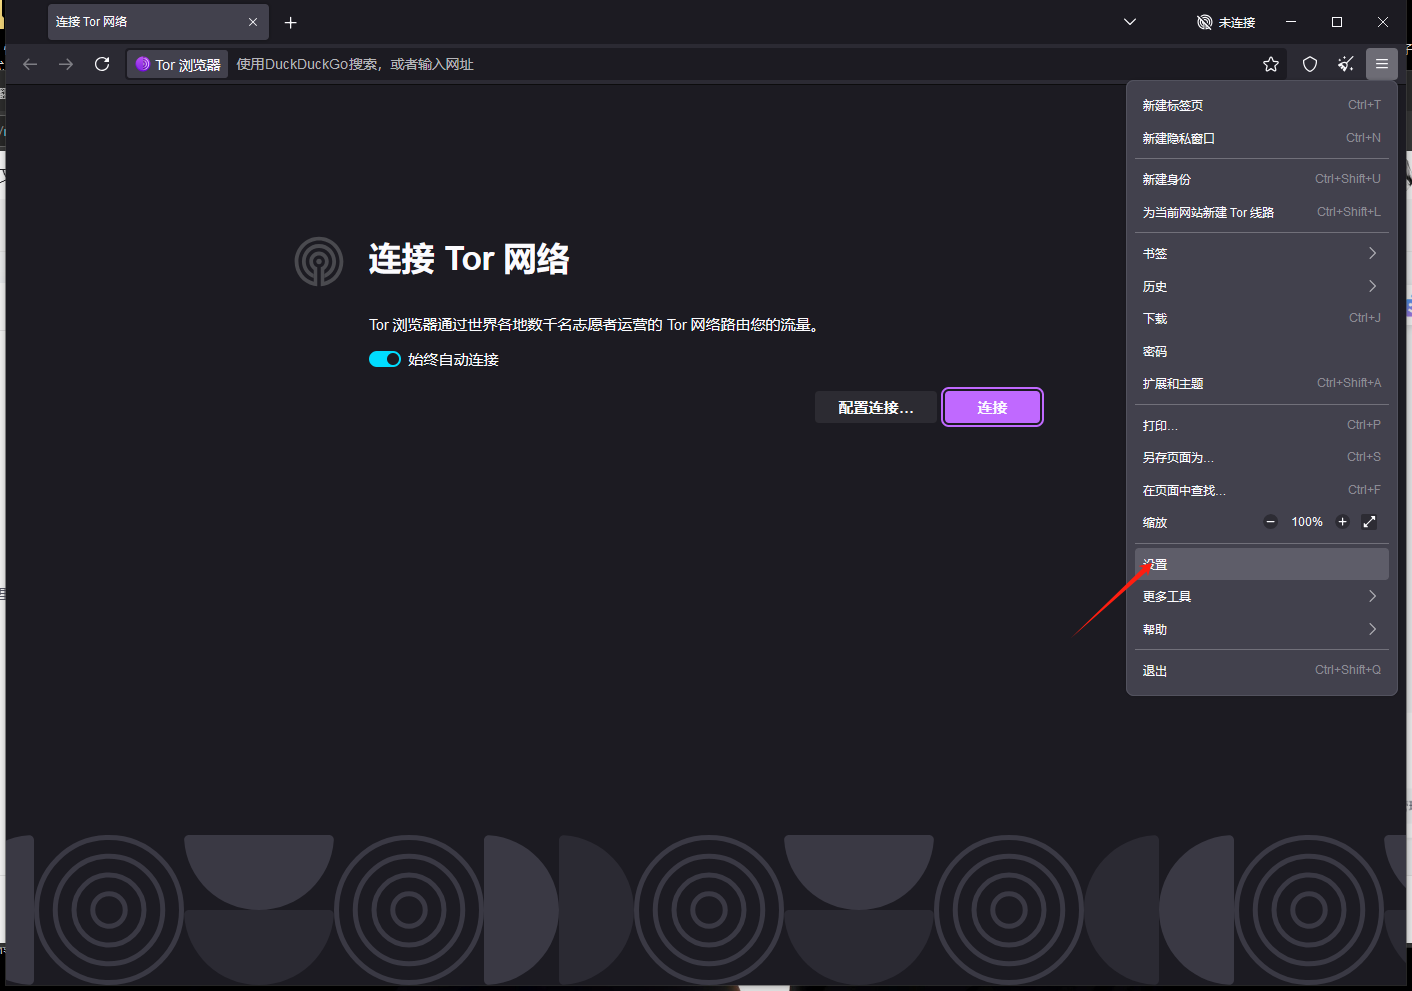The height and width of the screenshot is (991, 1412).
Task: Expand the 历史 submenu
Action: pos(1262,286)
